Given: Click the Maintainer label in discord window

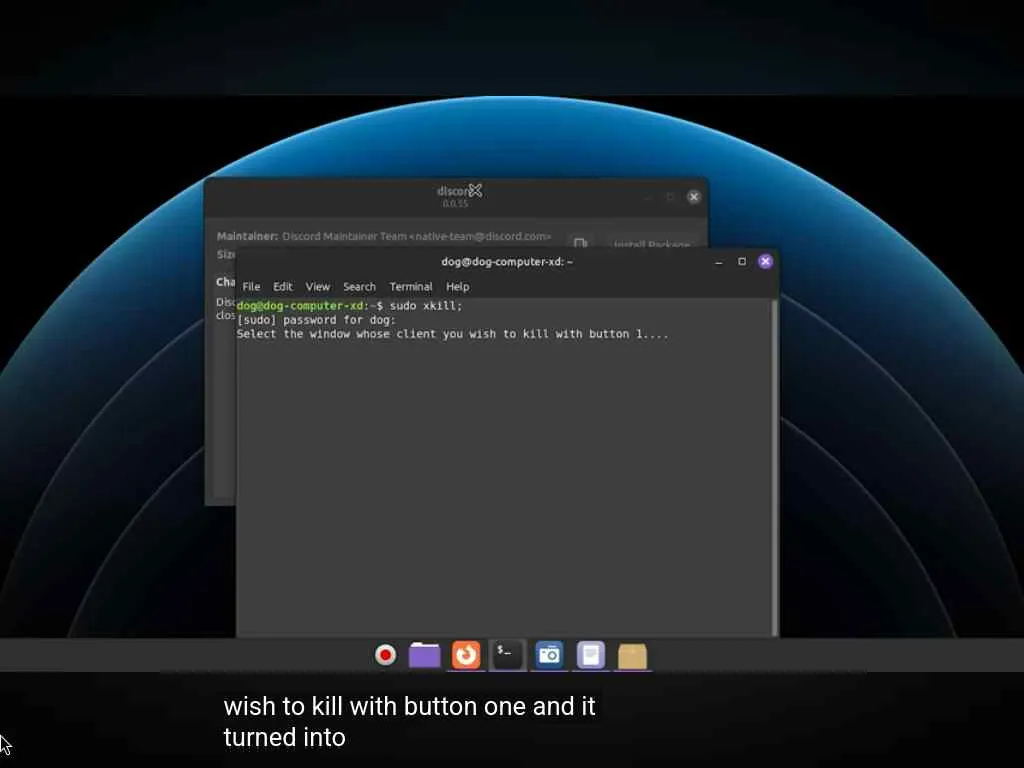Looking at the screenshot, I should pyautogui.click(x=248, y=236).
